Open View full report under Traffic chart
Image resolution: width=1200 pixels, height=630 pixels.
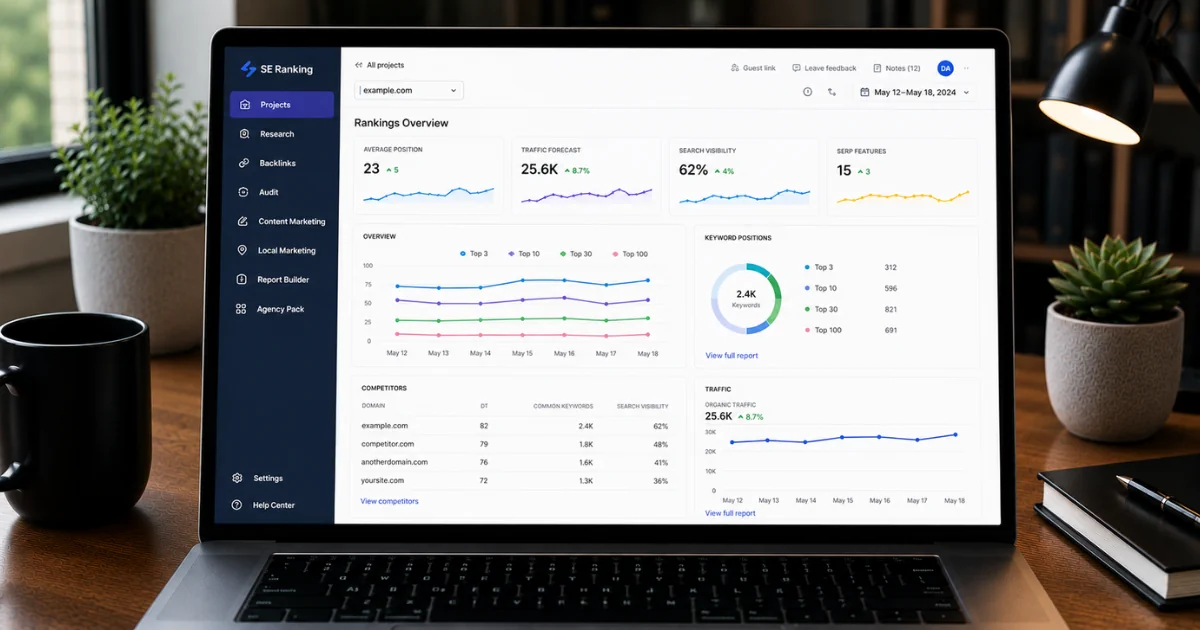(x=730, y=513)
